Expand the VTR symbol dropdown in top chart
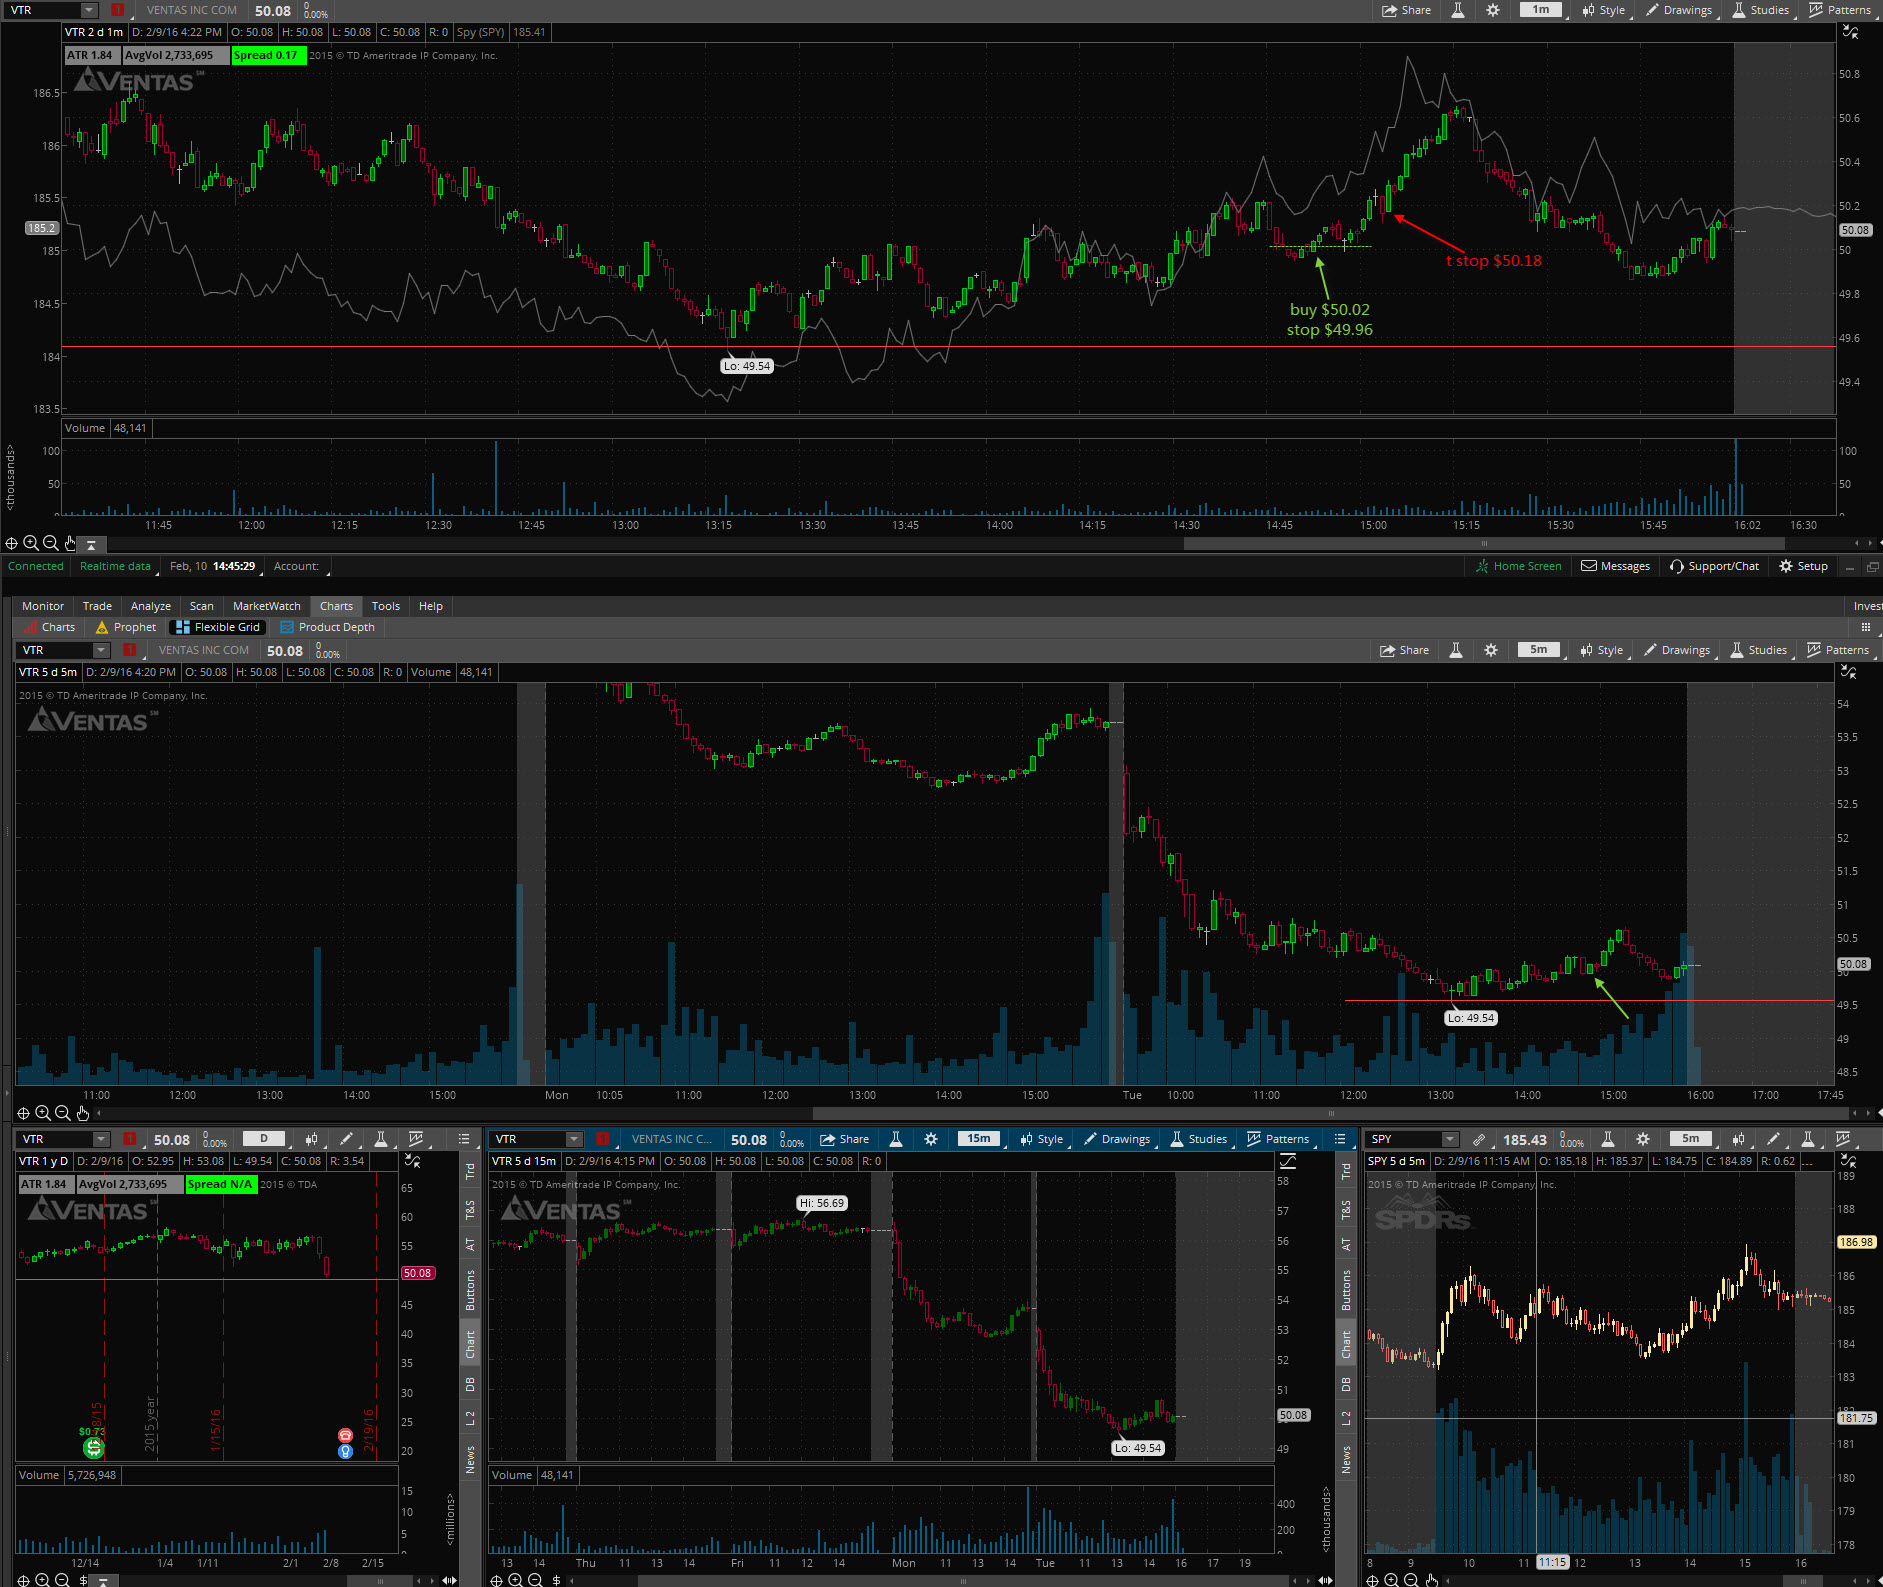1883x1587 pixels. tap(89, 10)
